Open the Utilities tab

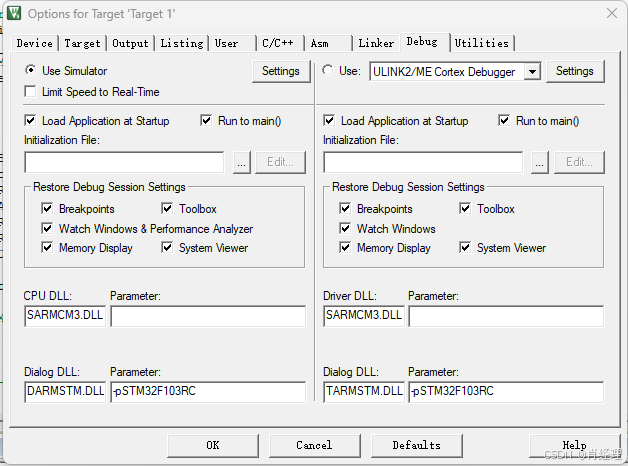tap(482, 43)
